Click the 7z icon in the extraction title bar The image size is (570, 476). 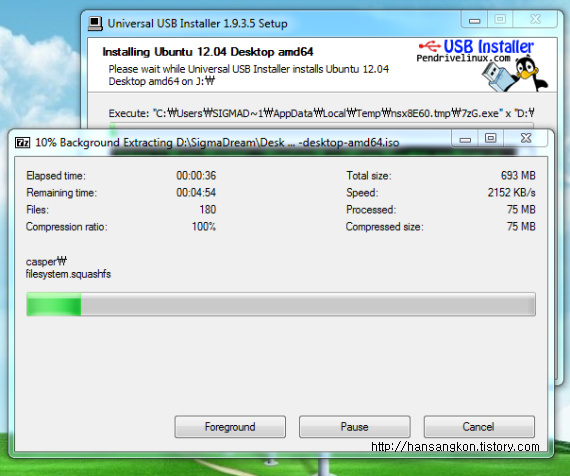coord(23,142)
